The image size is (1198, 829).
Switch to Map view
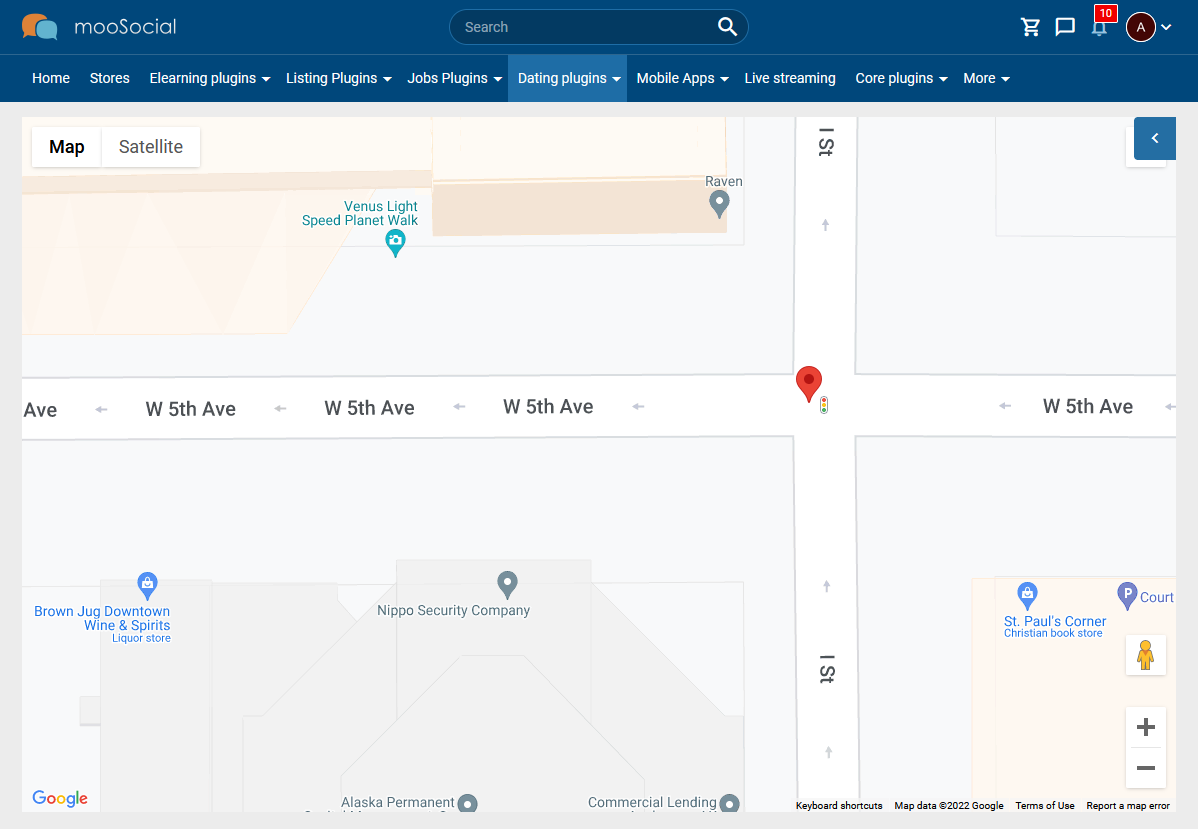[66, 147]
